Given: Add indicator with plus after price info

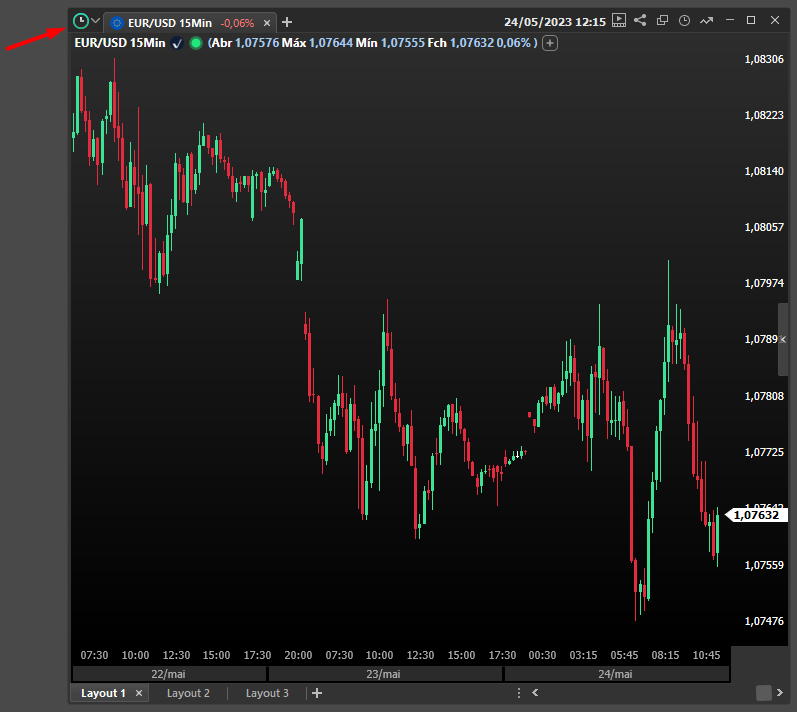Looking at the screenshot, I should (550, 43).
